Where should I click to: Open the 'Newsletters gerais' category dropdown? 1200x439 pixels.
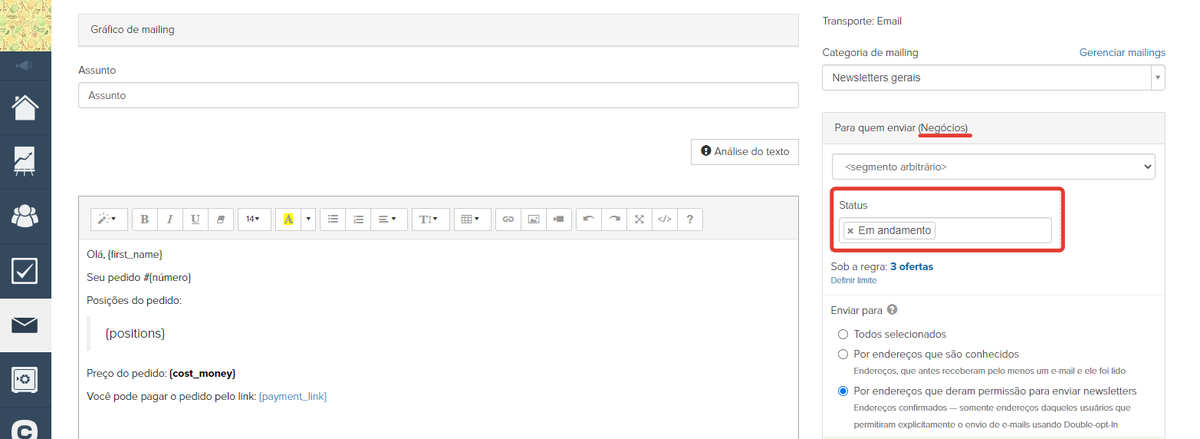point(993,77)
